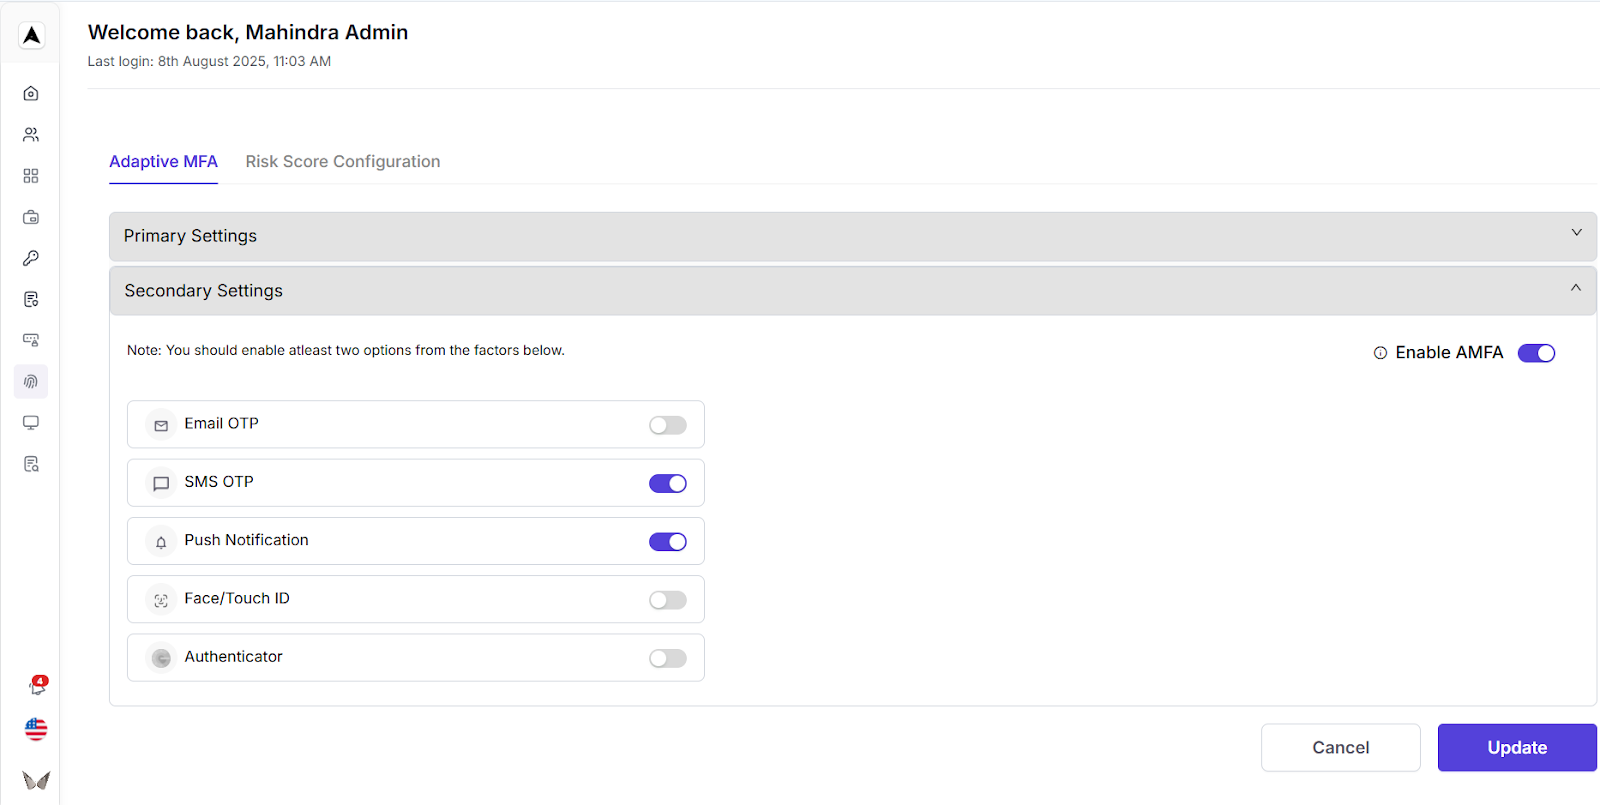The width and height of the screenshot is (1600, 805).
Task: Click the SMS OTP label
Action: [219, 482]
